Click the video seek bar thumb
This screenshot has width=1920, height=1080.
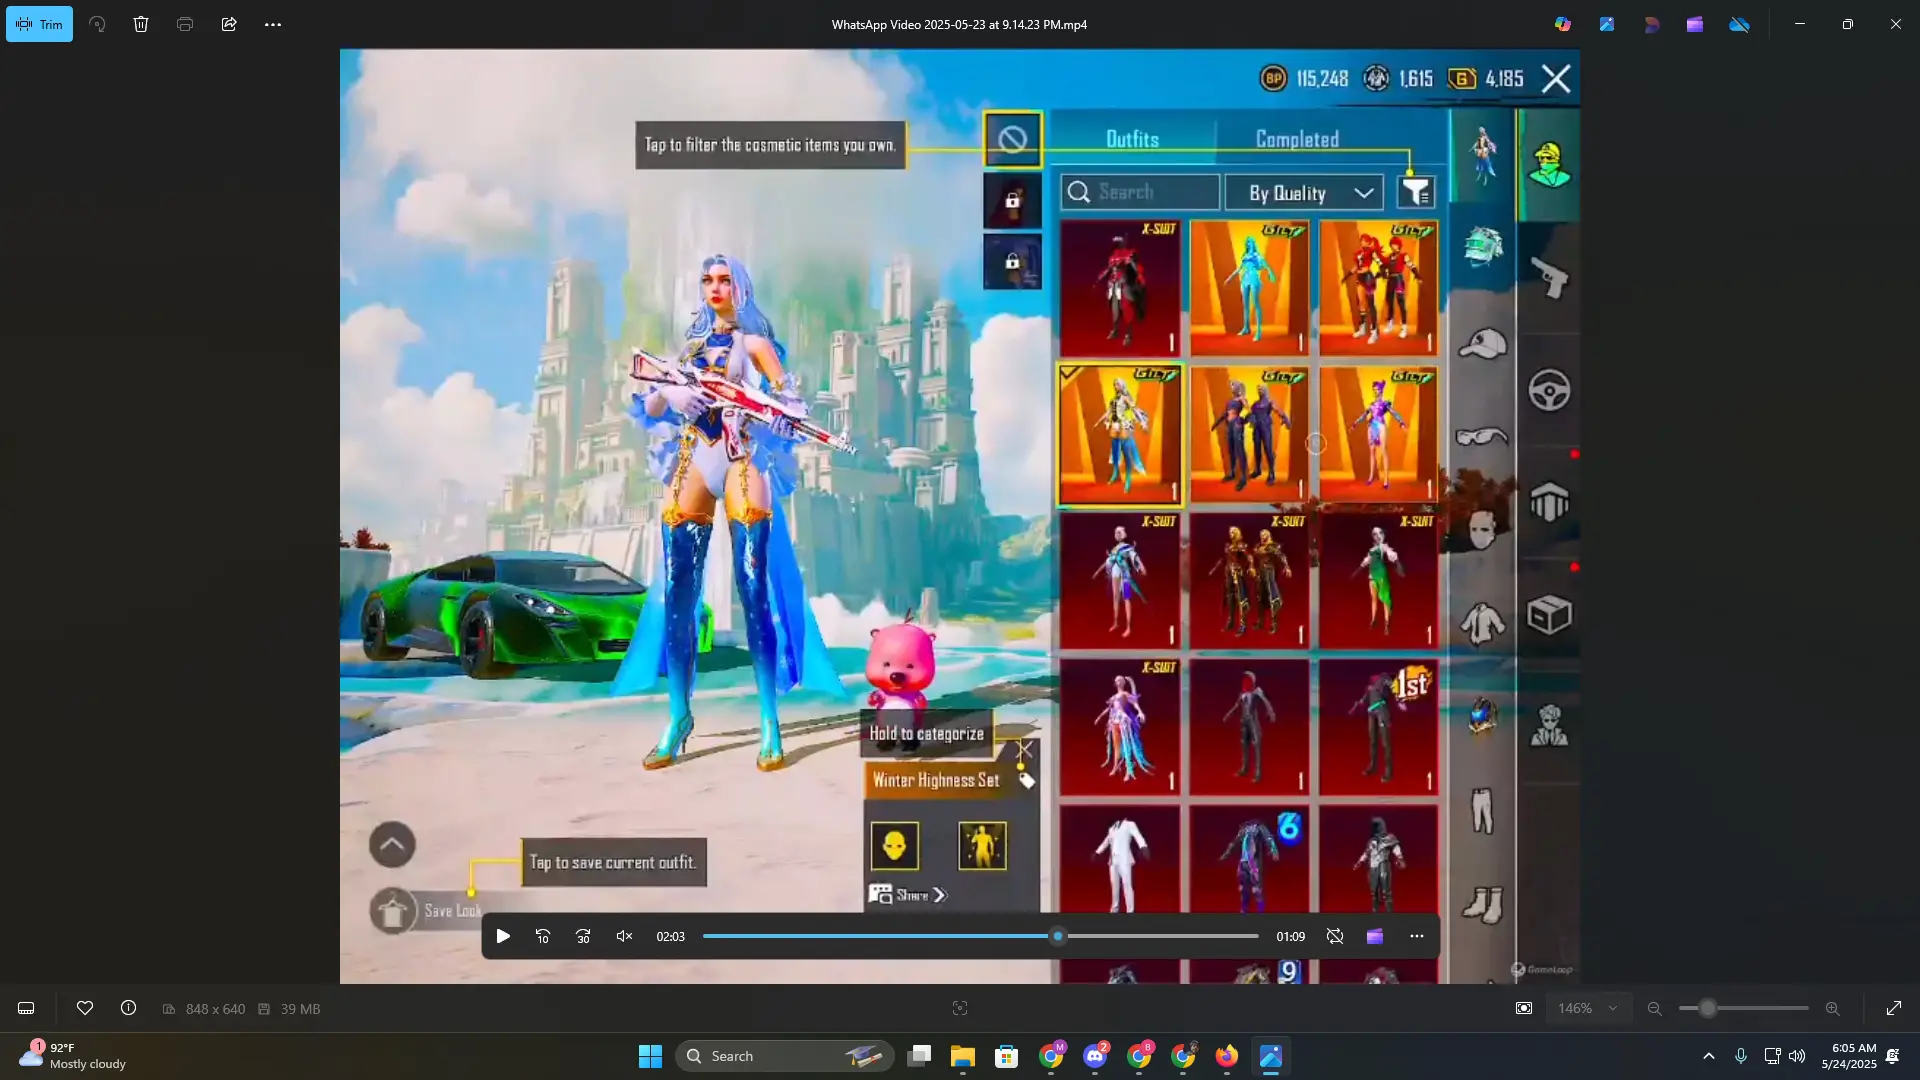1058,936
